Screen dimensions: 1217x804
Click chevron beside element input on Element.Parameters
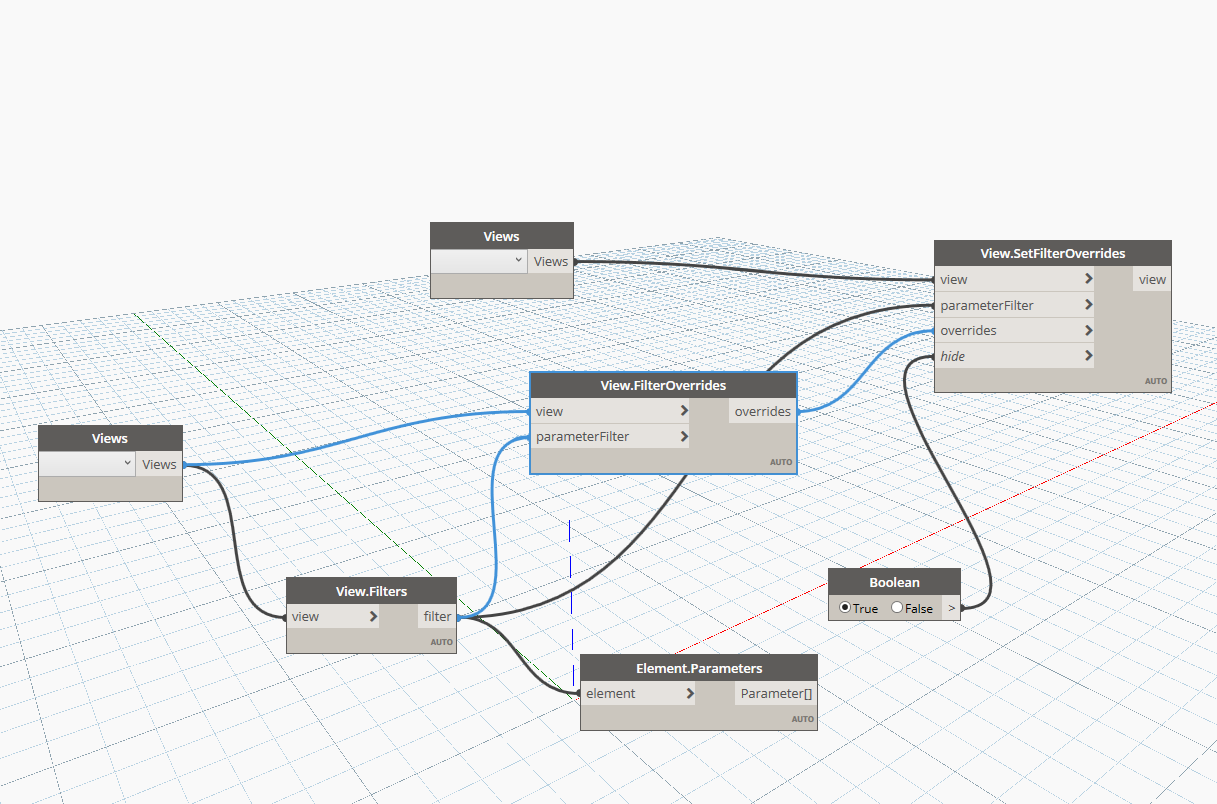(x=689, y=694)
